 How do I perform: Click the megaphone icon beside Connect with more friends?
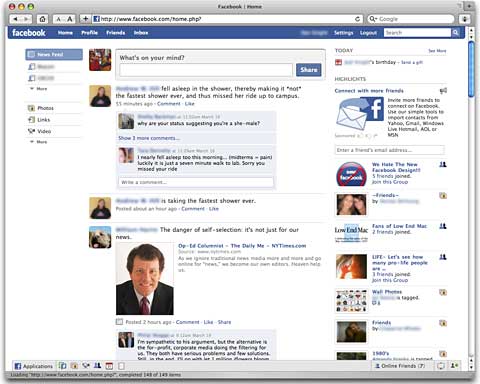[x=443, y=90]
